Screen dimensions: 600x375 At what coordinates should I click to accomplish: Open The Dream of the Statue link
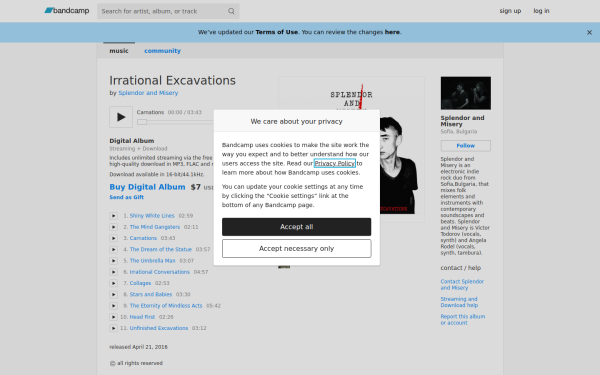tap(161, 249)
